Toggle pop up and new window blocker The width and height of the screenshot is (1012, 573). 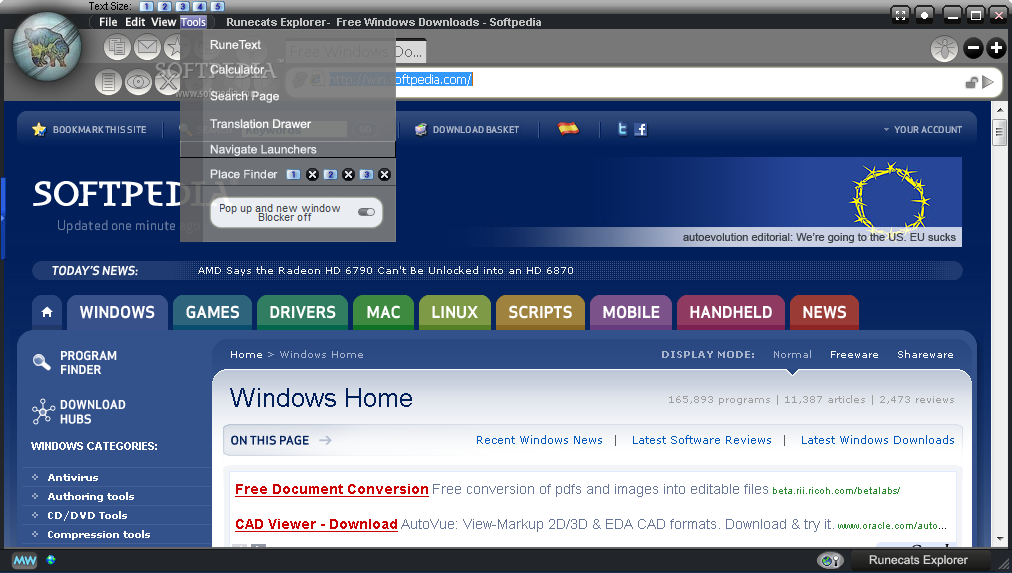point(366,212)
